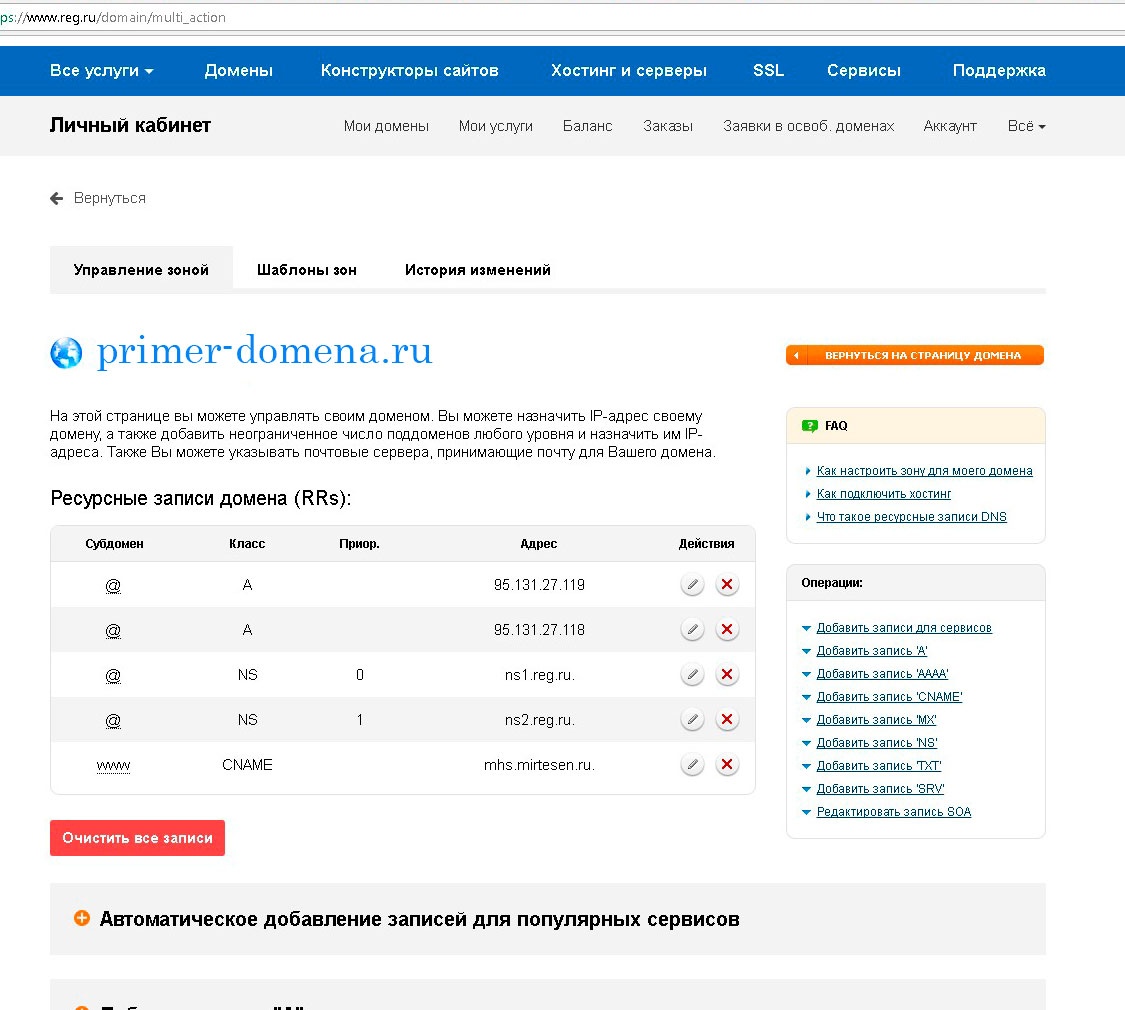1125x1010 pixels.
Task: Click Вернуться на страницу домена button
Action: click(915, 355)
